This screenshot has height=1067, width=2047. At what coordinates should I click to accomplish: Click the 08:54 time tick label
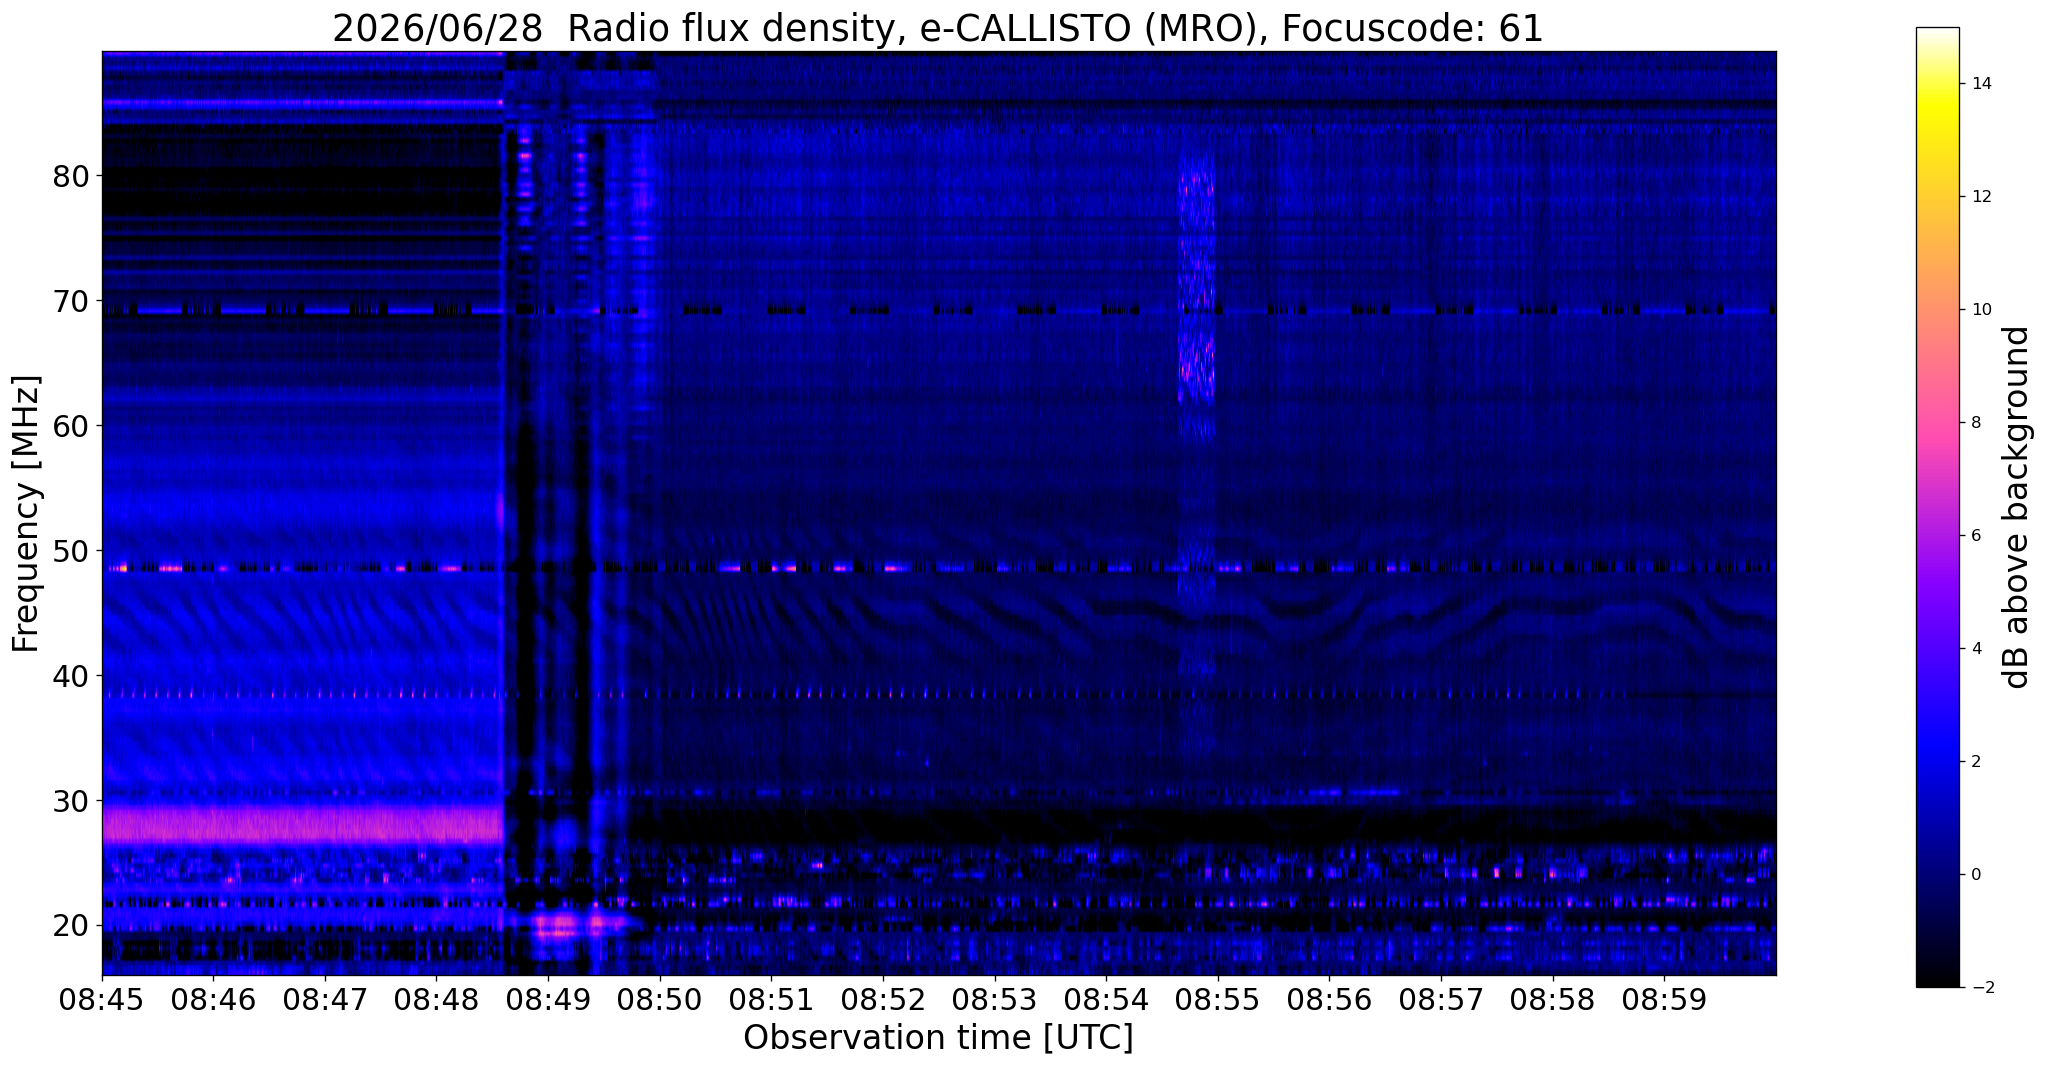tap(1106, 998)
